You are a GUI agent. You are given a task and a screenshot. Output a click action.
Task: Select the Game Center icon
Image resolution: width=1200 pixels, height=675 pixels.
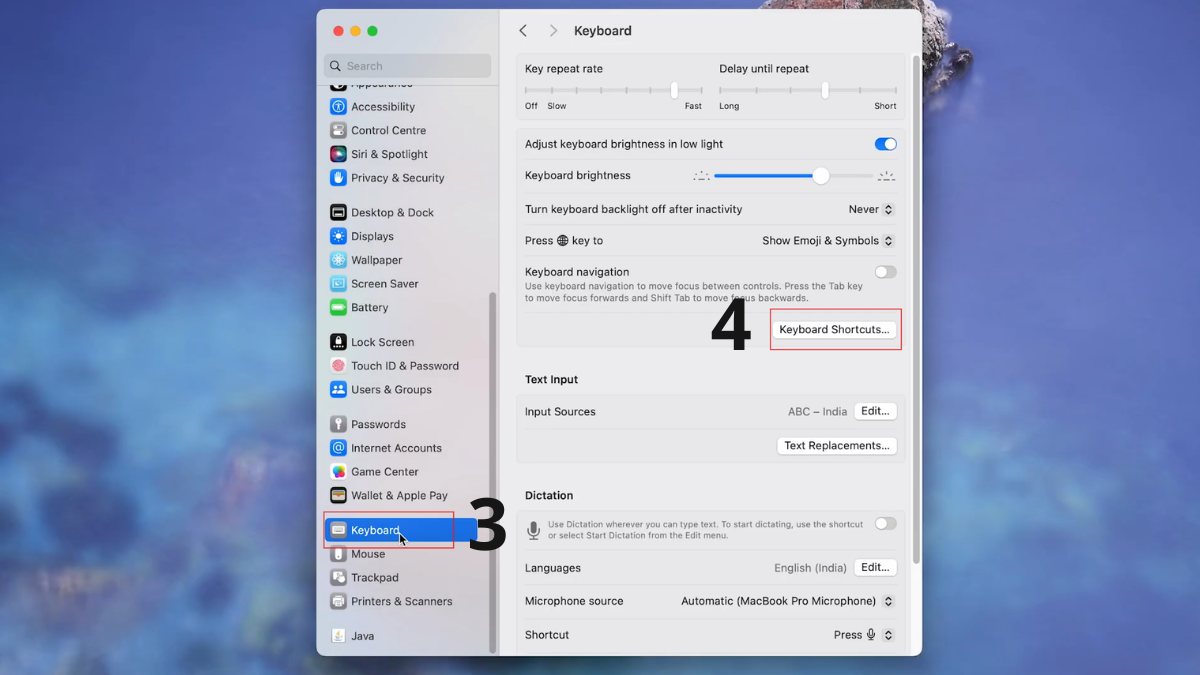coord(338,472)
